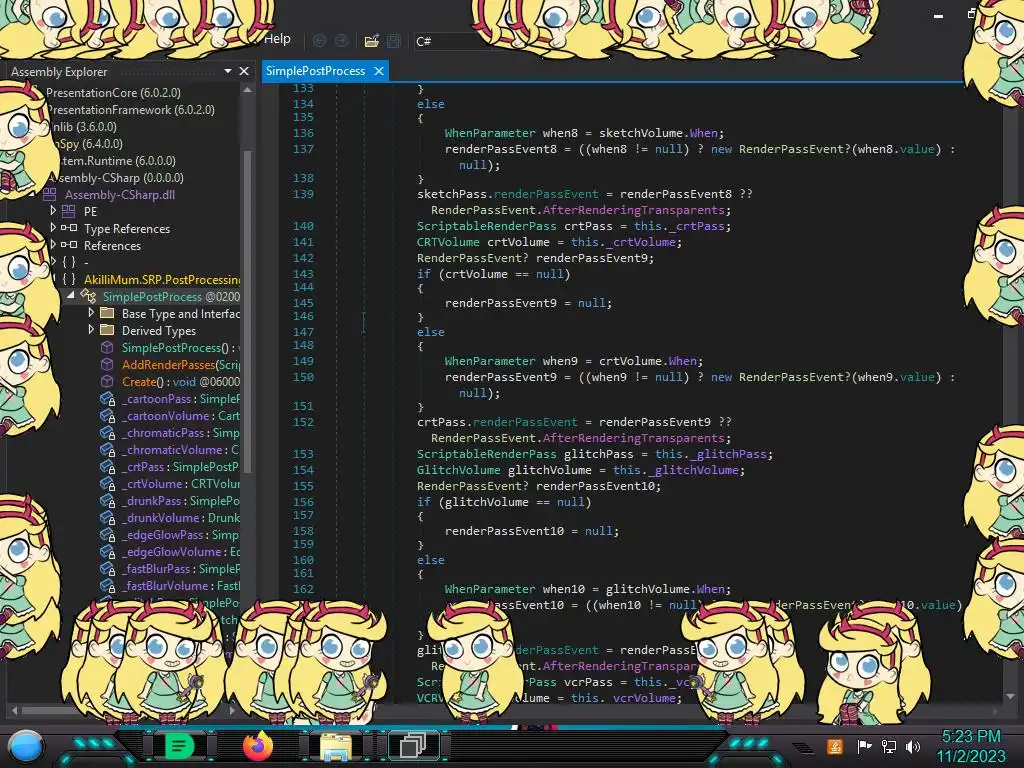1024x768 pixels.
Task: Select the AkilliMum.SRP.PostProcessing namespace
Action: pos(162,280)
